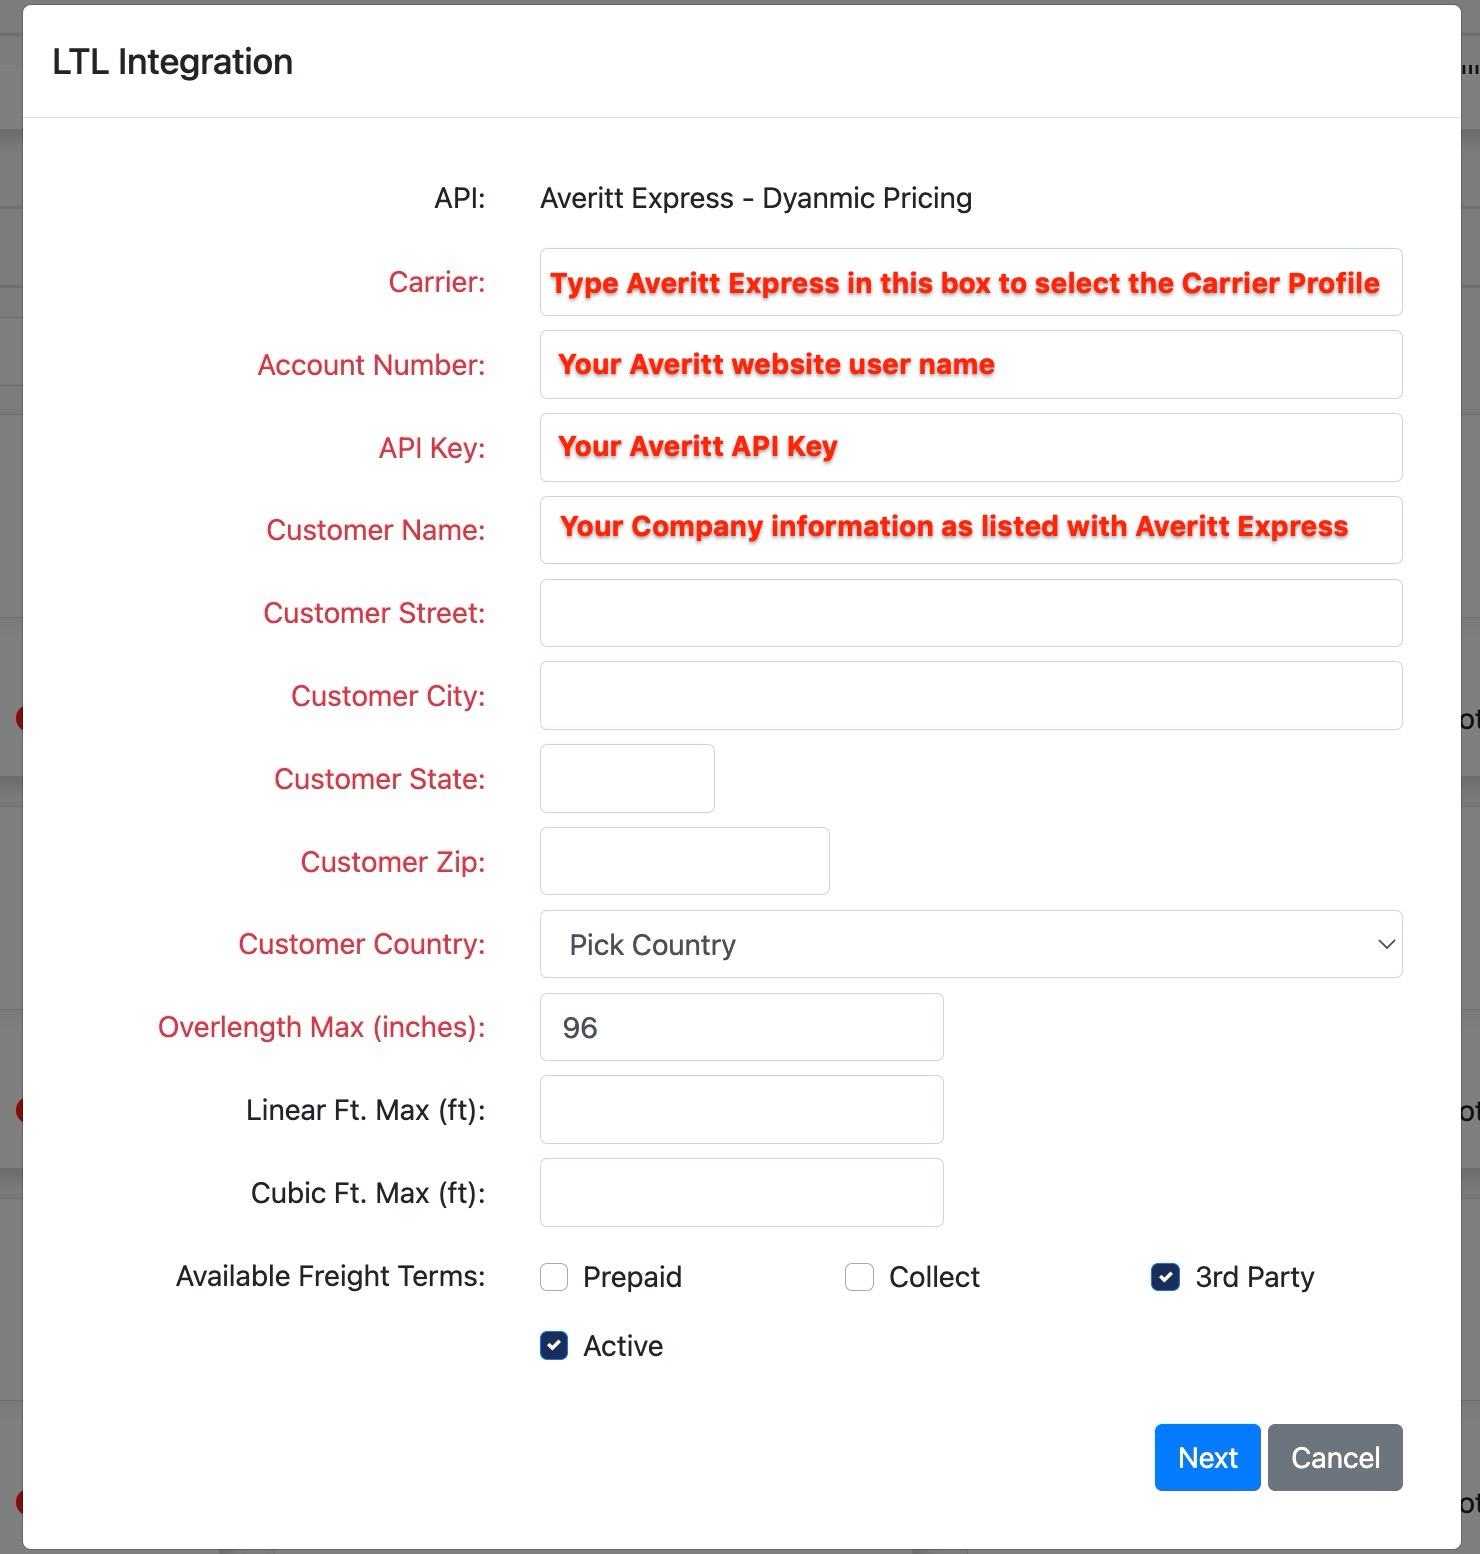Click the 'Overlength Max (inches):' label
Viewport: 1480px width, 1554px height.
(322, 1027)
